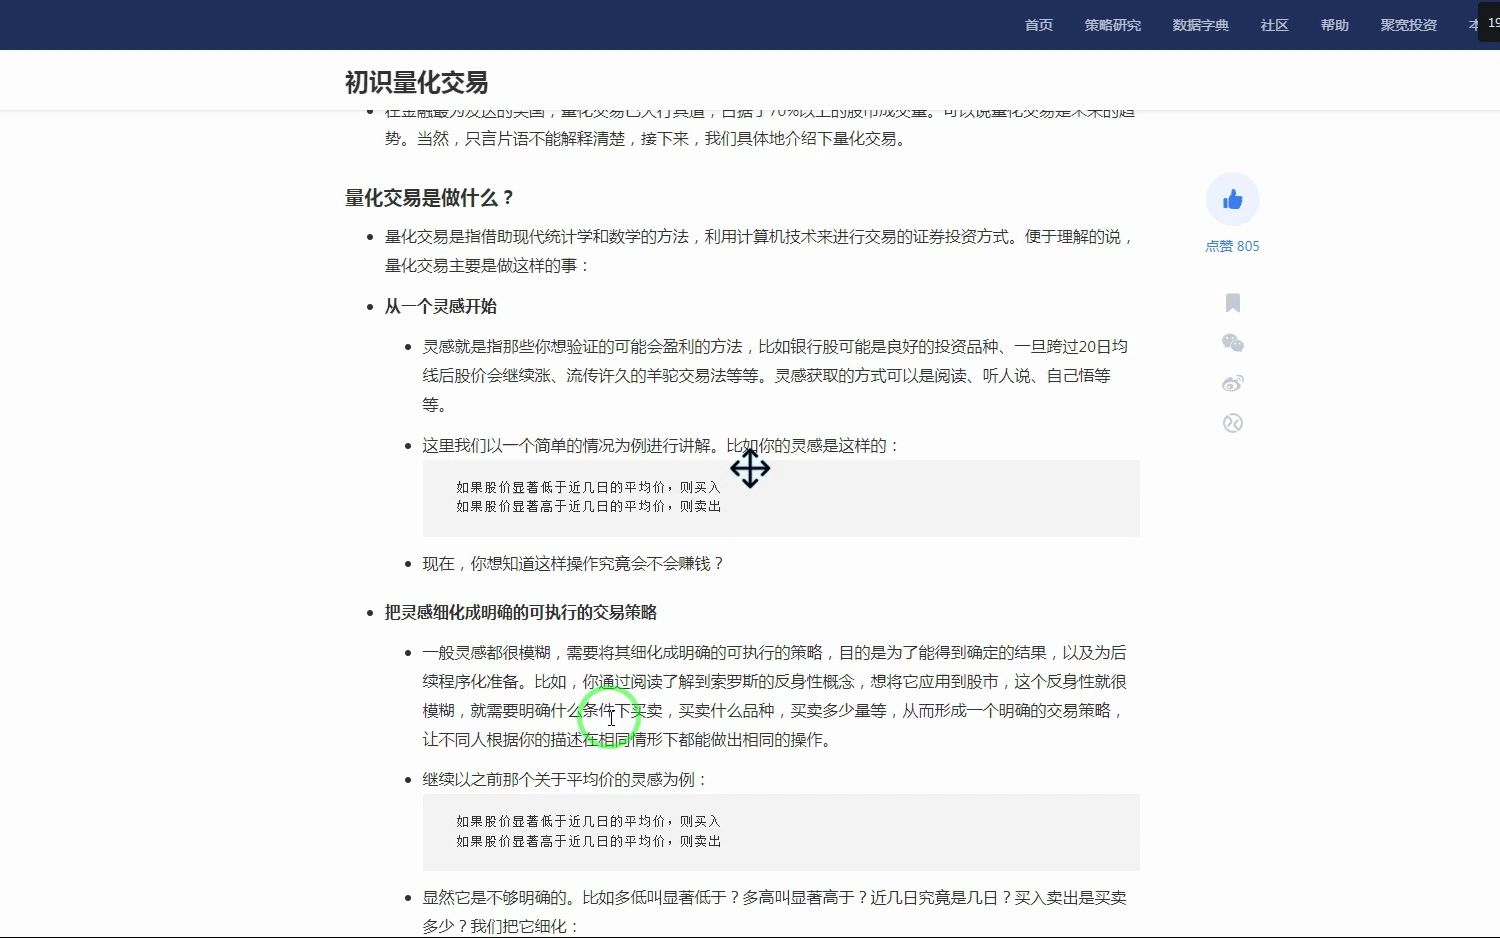Share via the Weibo icon

[x=1233, y=383]
